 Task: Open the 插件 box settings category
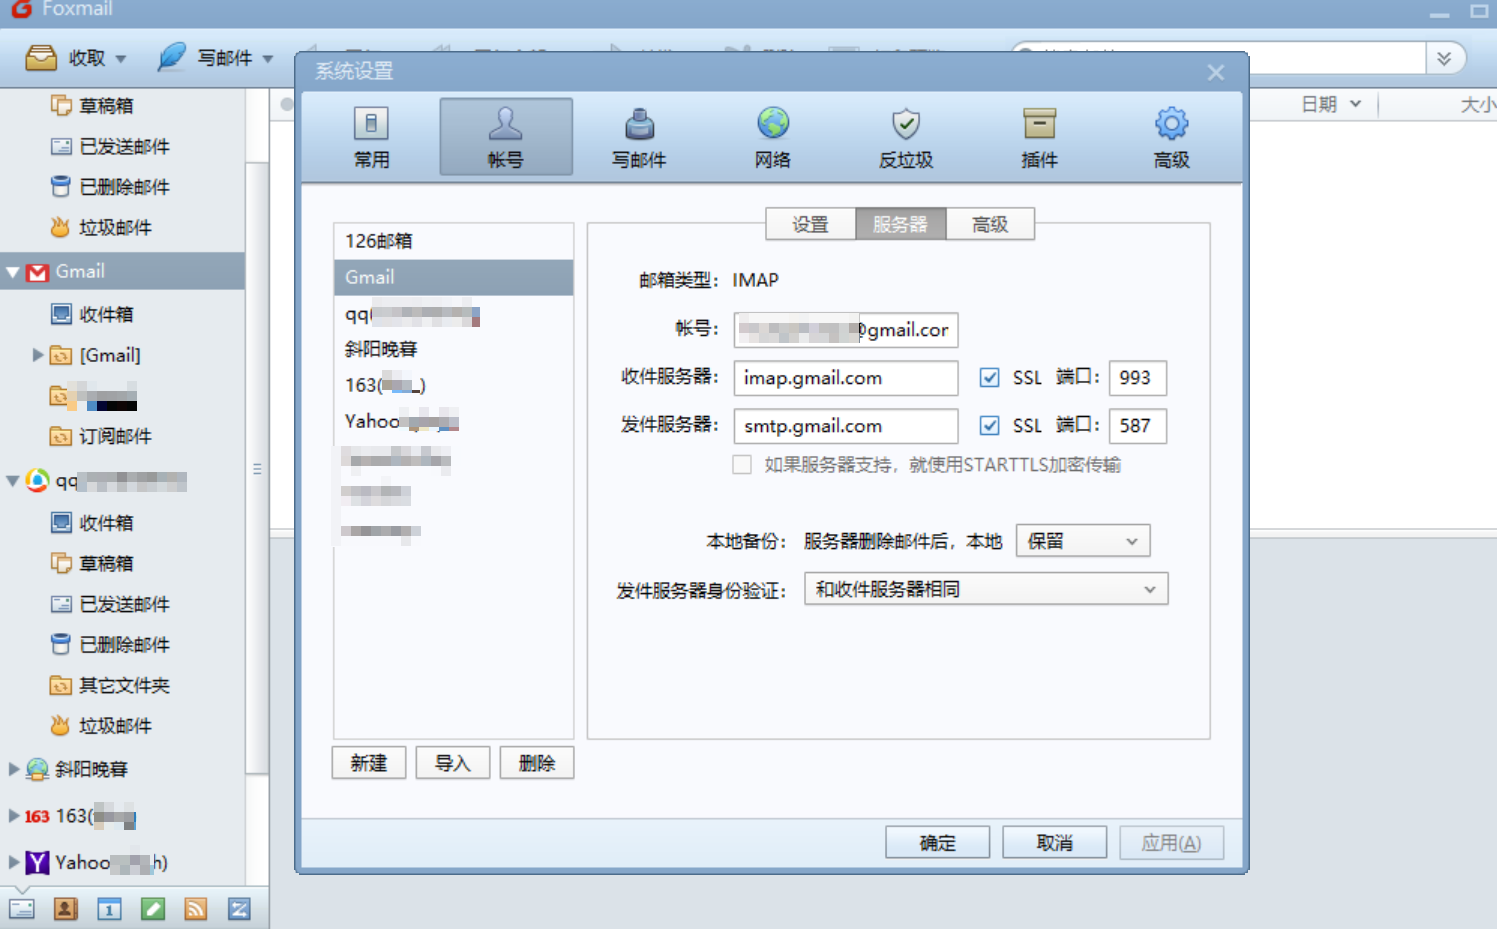[x=1039, y=137]
